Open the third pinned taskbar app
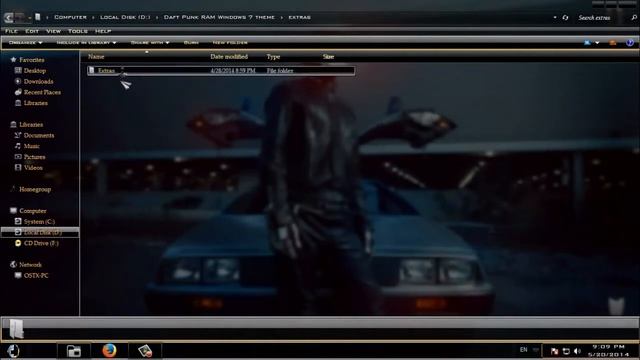The height and width of the screenshot is (360, 640). coord(145,351)
